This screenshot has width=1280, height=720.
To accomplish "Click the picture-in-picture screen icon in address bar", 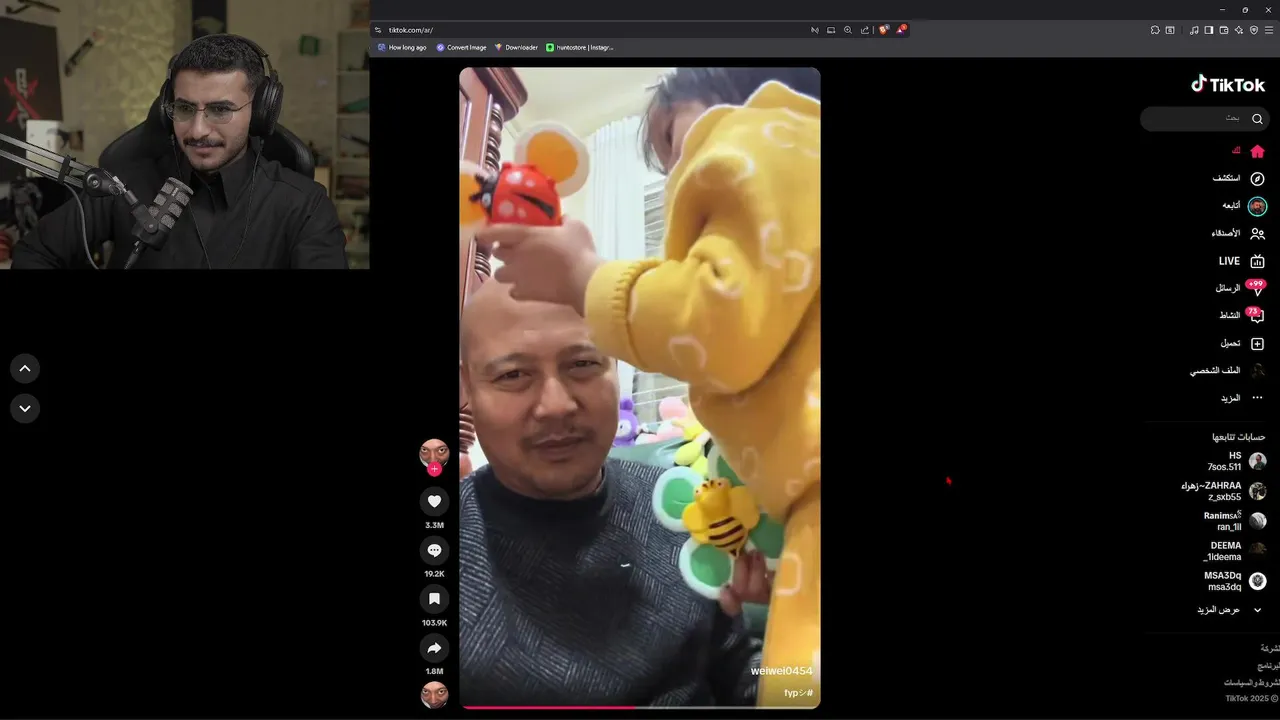I will [831, 30].
